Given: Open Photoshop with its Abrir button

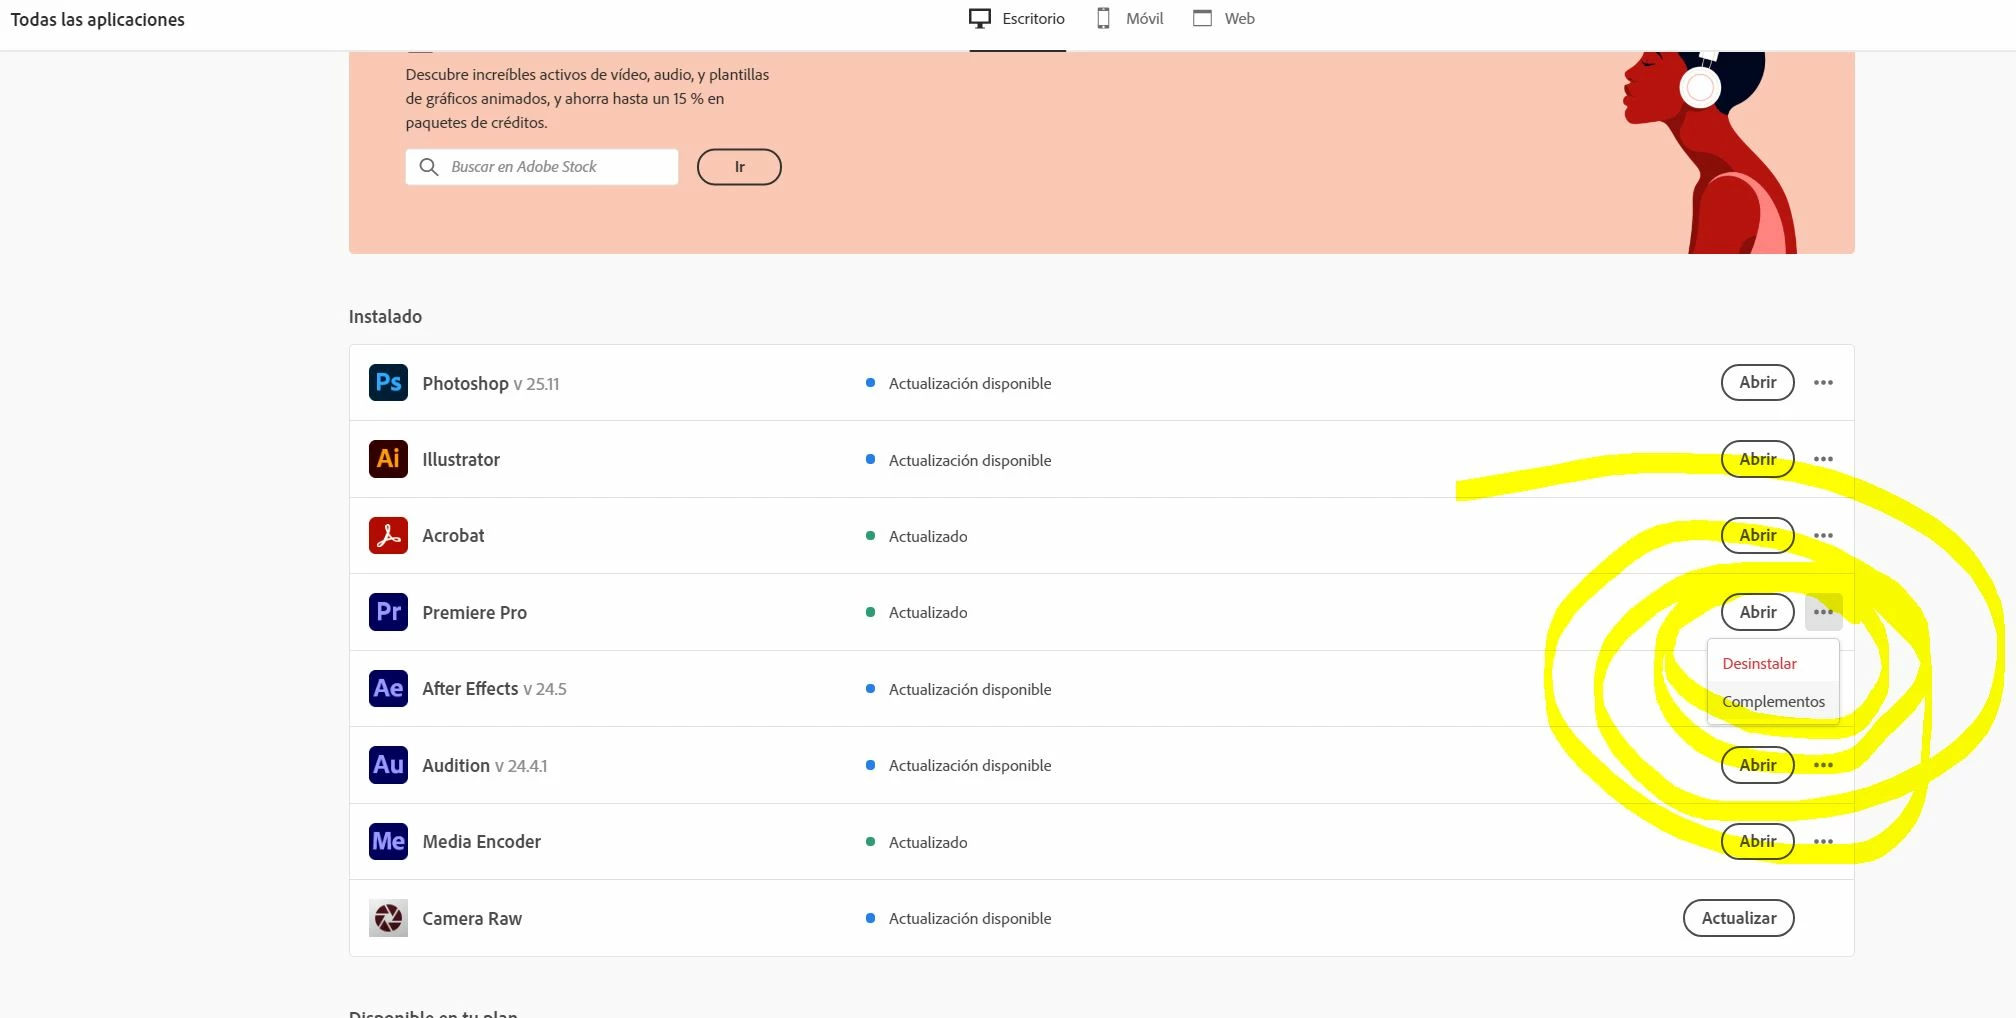Looking at the screenshot, I should click(x=1757, y=382).
